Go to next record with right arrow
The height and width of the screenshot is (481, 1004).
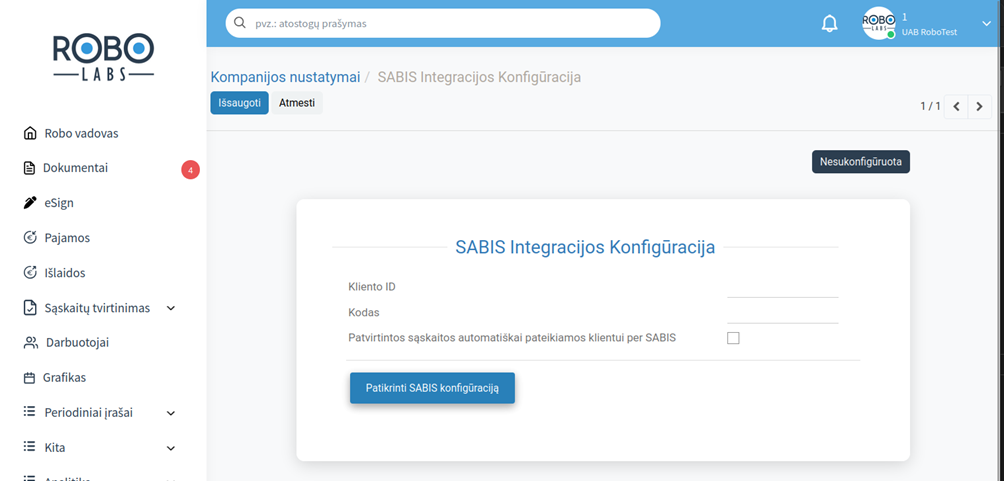[980, 106]
